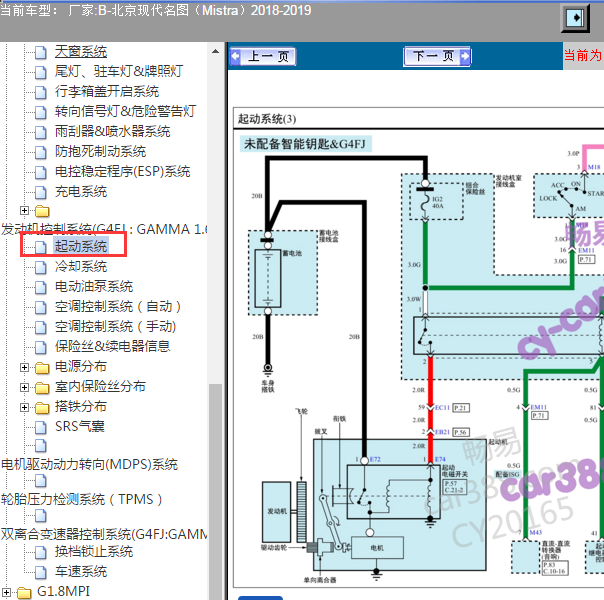Select 电控稳定程序(ESP)系统 item
Image resolution: width=604 pixels, height=600 pixels.
(122, 172)
